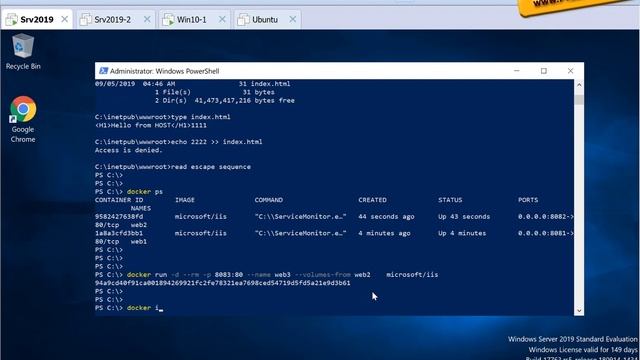Image resolution: width=640 pixels, height=360 pixels.
Task: Click the 'COMMAND' column header
Action: (269, 200)
